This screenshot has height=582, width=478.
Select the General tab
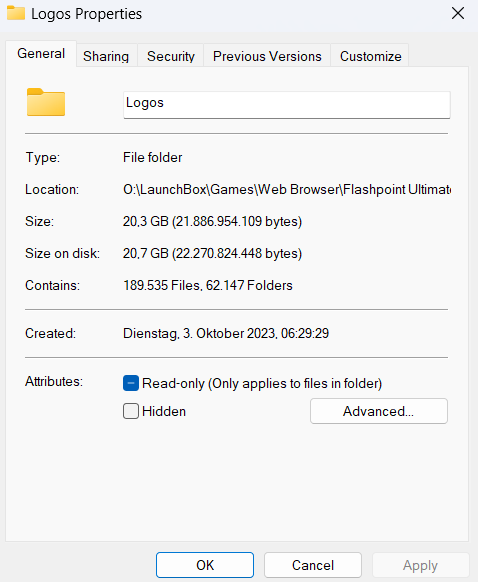pos(41,54)
